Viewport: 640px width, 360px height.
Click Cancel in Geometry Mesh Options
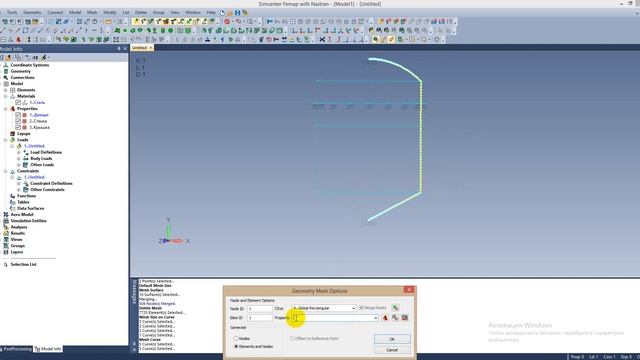[x=392, y=350]
